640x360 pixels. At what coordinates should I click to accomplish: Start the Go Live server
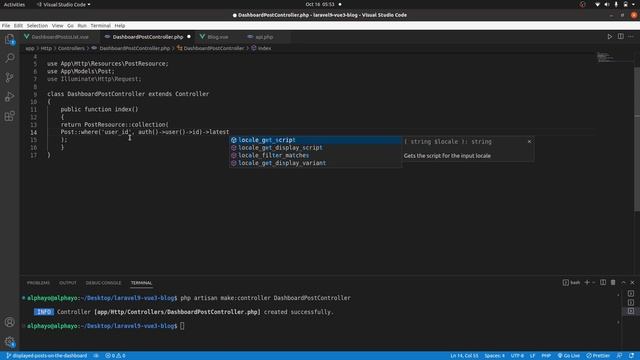pyautogui.click(x=569, y=356)
